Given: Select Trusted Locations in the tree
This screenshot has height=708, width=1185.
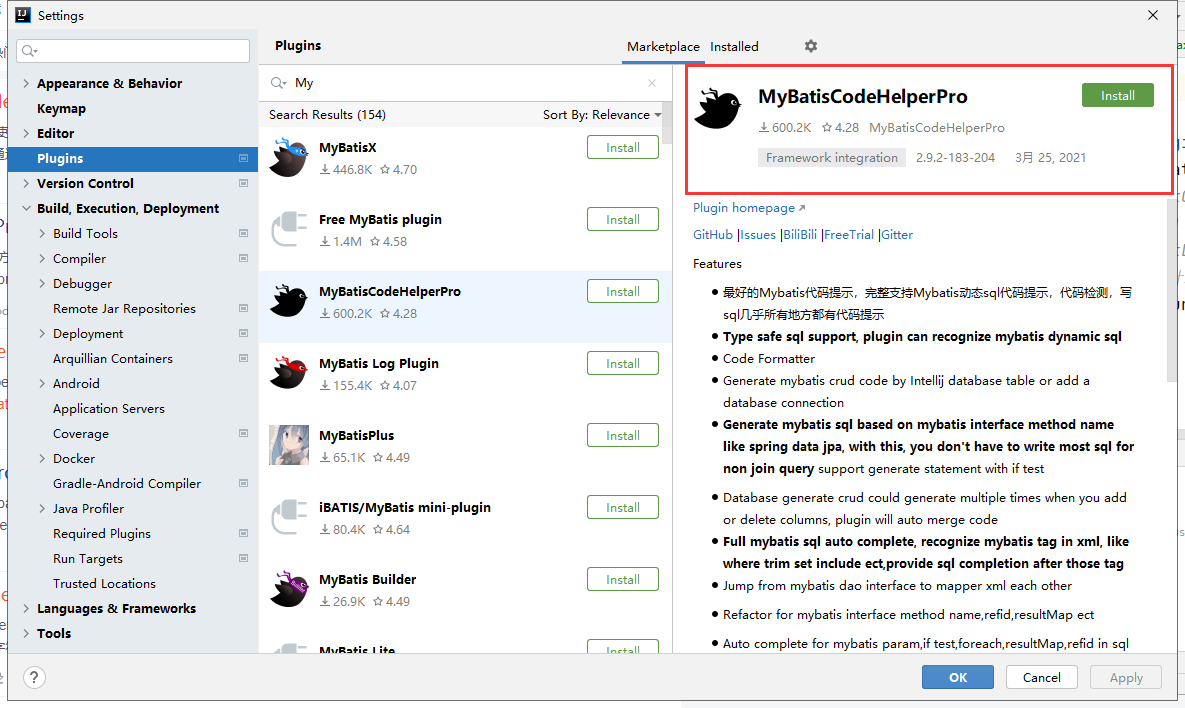Looking at the screenshot, I should coord(104,583).
